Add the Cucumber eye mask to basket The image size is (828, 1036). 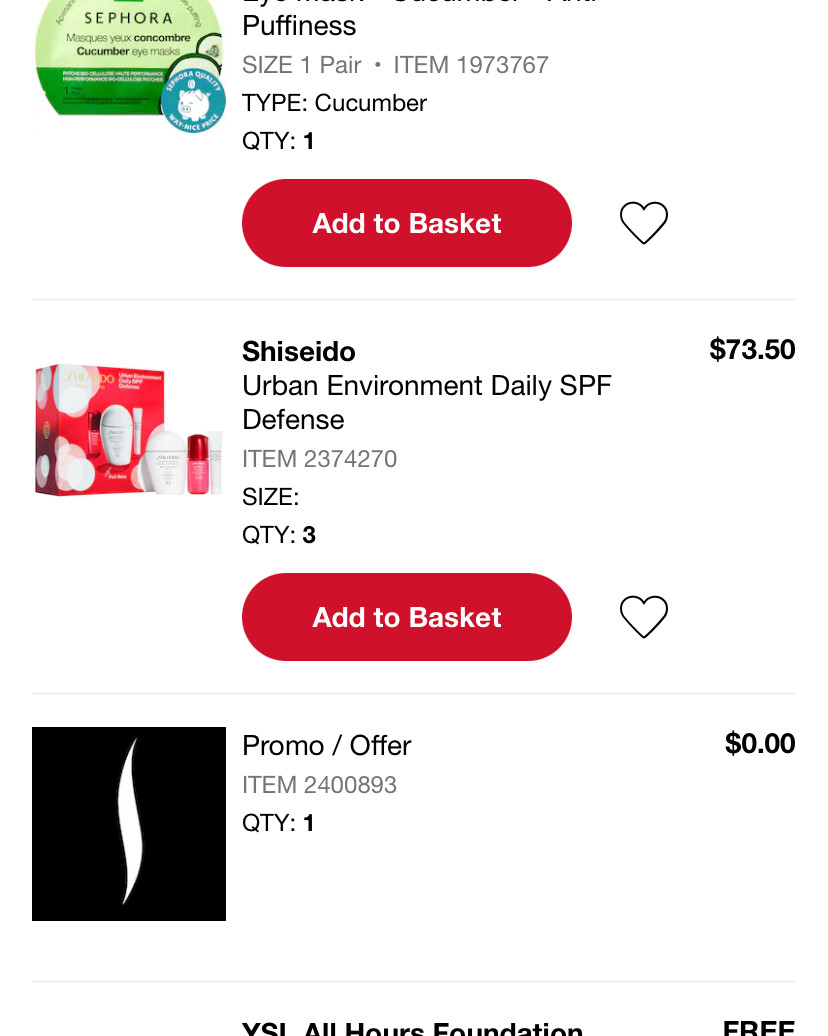coord(406,223)
